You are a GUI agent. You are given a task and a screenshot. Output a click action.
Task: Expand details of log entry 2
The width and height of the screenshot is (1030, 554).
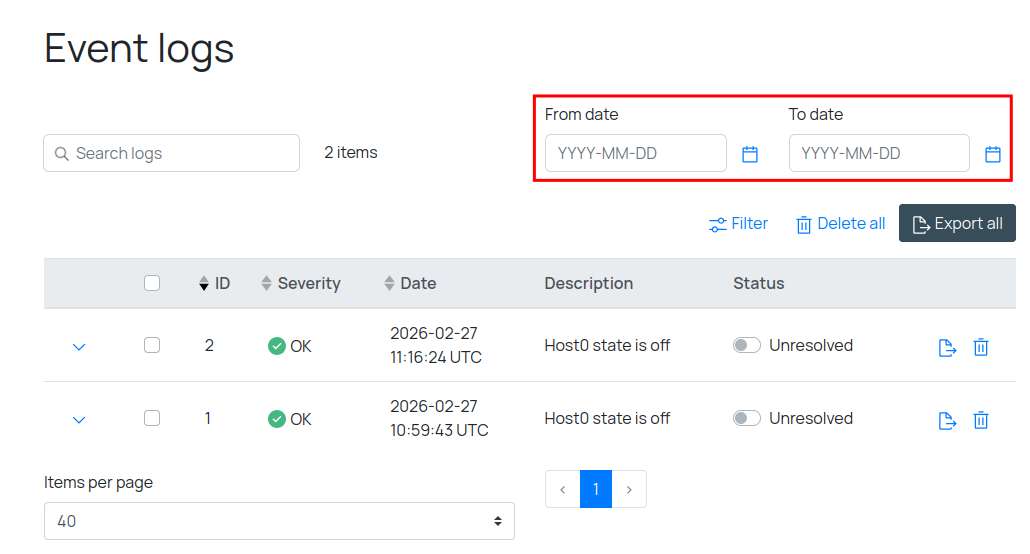(x=79, y=347)
